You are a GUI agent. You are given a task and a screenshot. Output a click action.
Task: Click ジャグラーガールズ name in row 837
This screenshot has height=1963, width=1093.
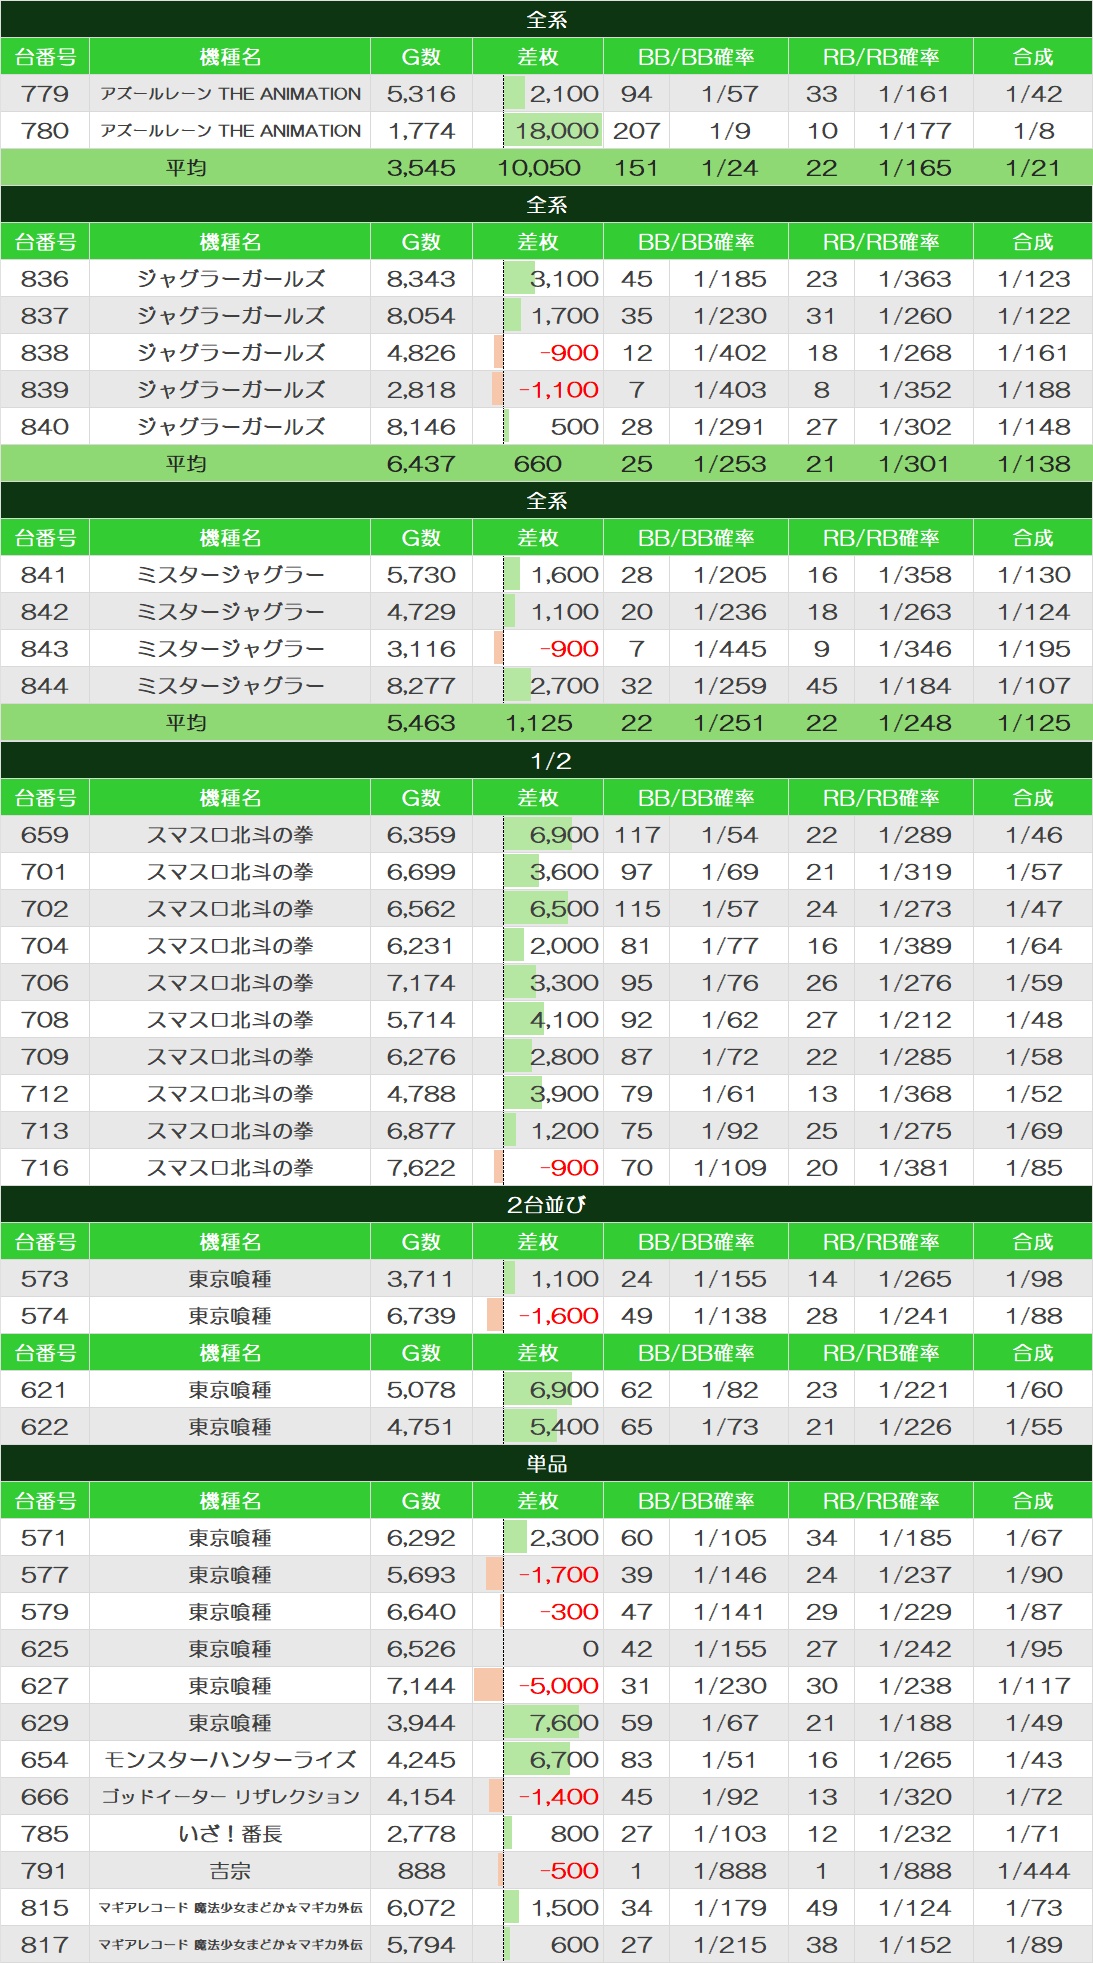click(x=231, y=316)
